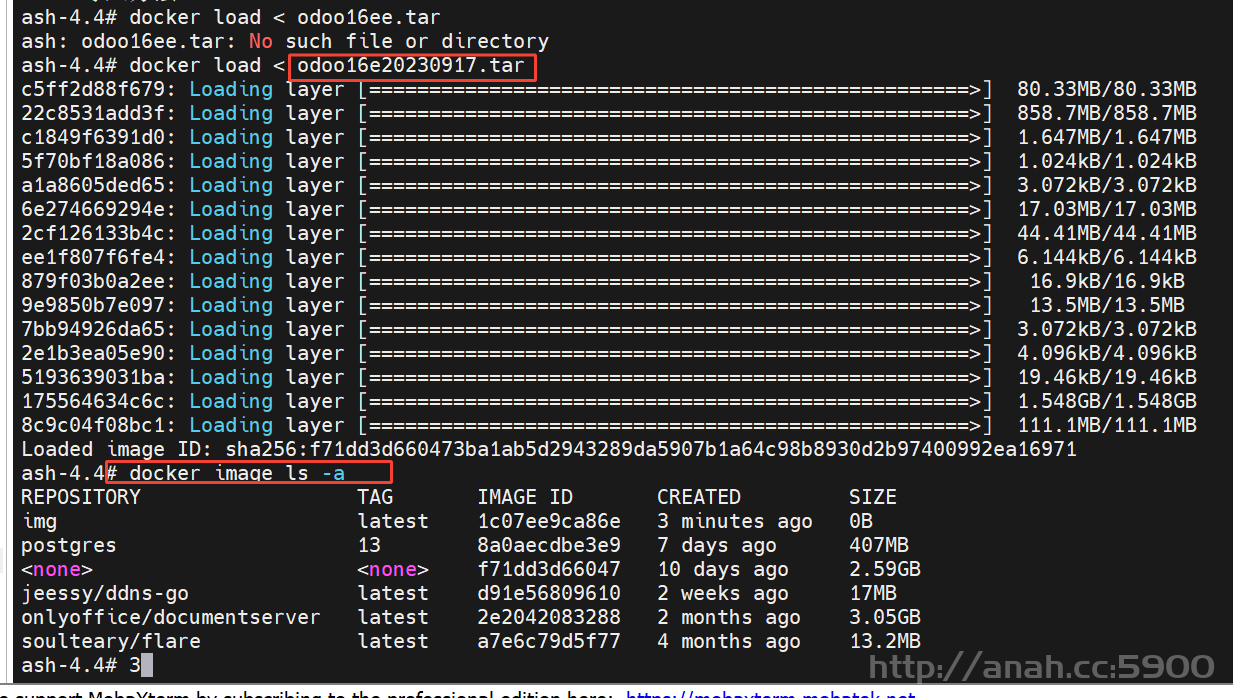Click layer ID 9e9850b7e097

[x=93, y=306]
